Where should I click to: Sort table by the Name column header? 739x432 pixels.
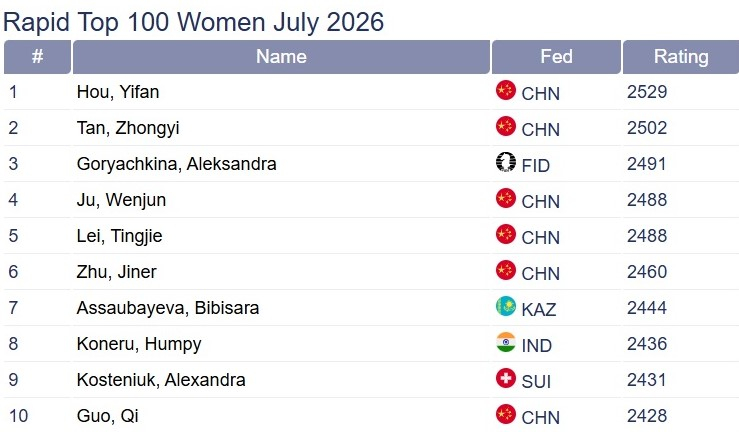(281, 57)
